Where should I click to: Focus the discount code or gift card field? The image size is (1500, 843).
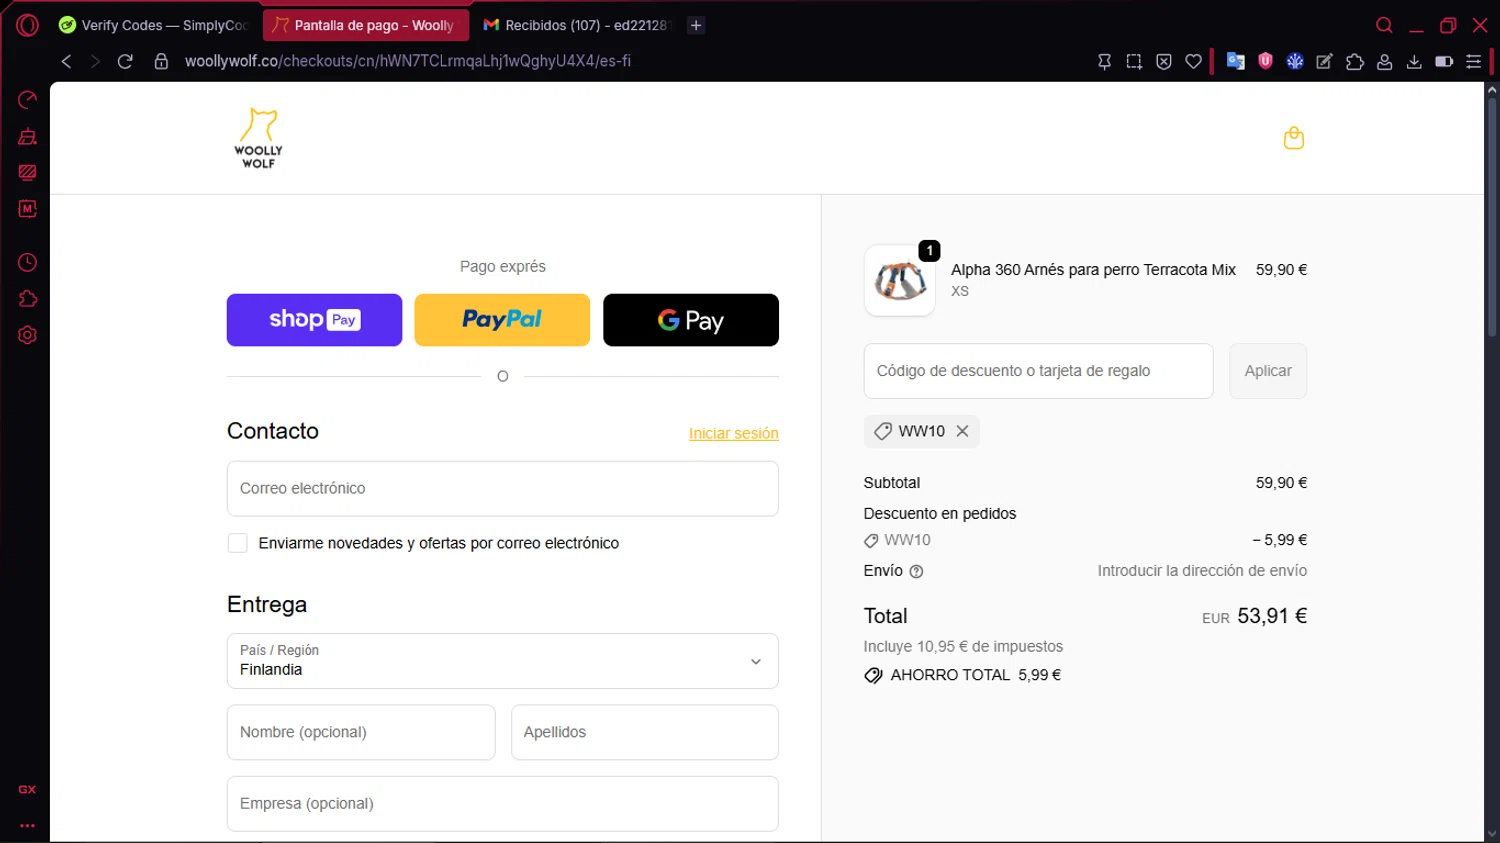[1039, 371]
